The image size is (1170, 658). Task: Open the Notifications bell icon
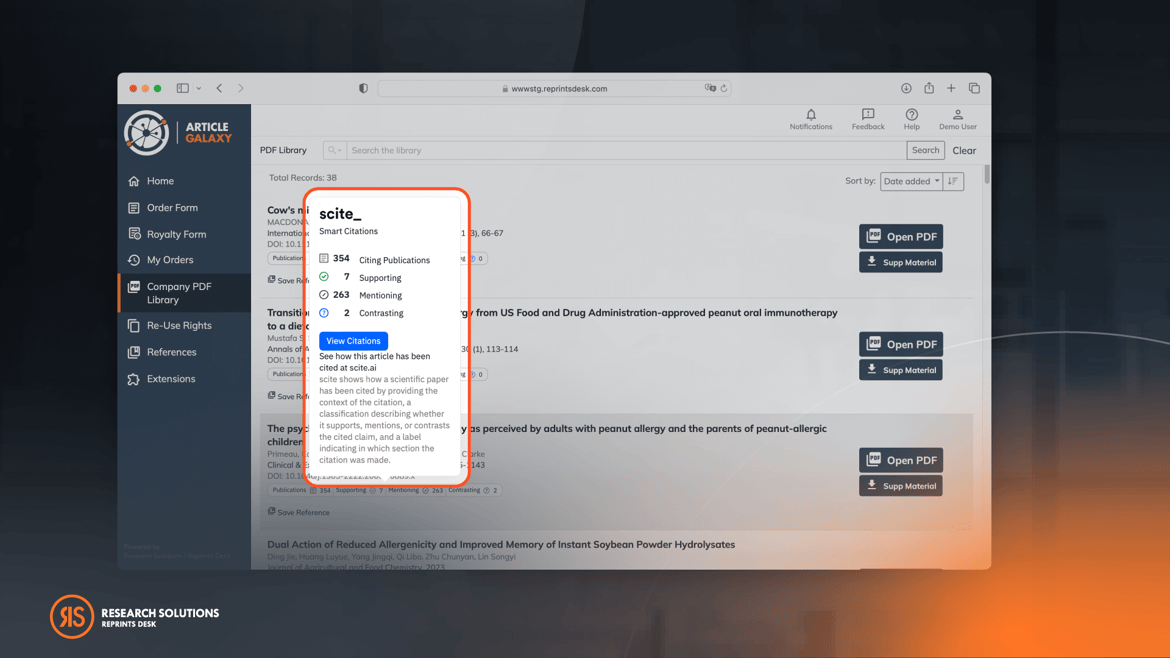[811, 115]
